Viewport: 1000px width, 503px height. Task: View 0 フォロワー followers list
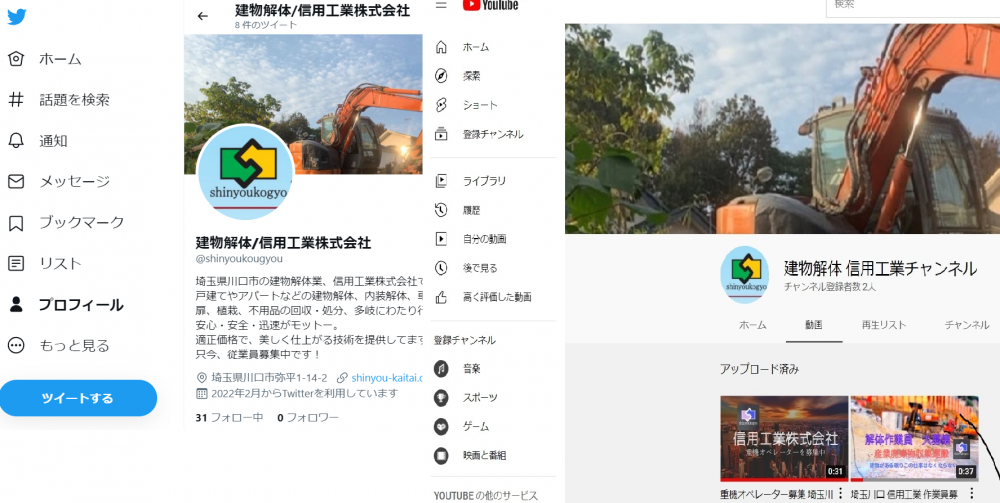click(x=308, y=418)
